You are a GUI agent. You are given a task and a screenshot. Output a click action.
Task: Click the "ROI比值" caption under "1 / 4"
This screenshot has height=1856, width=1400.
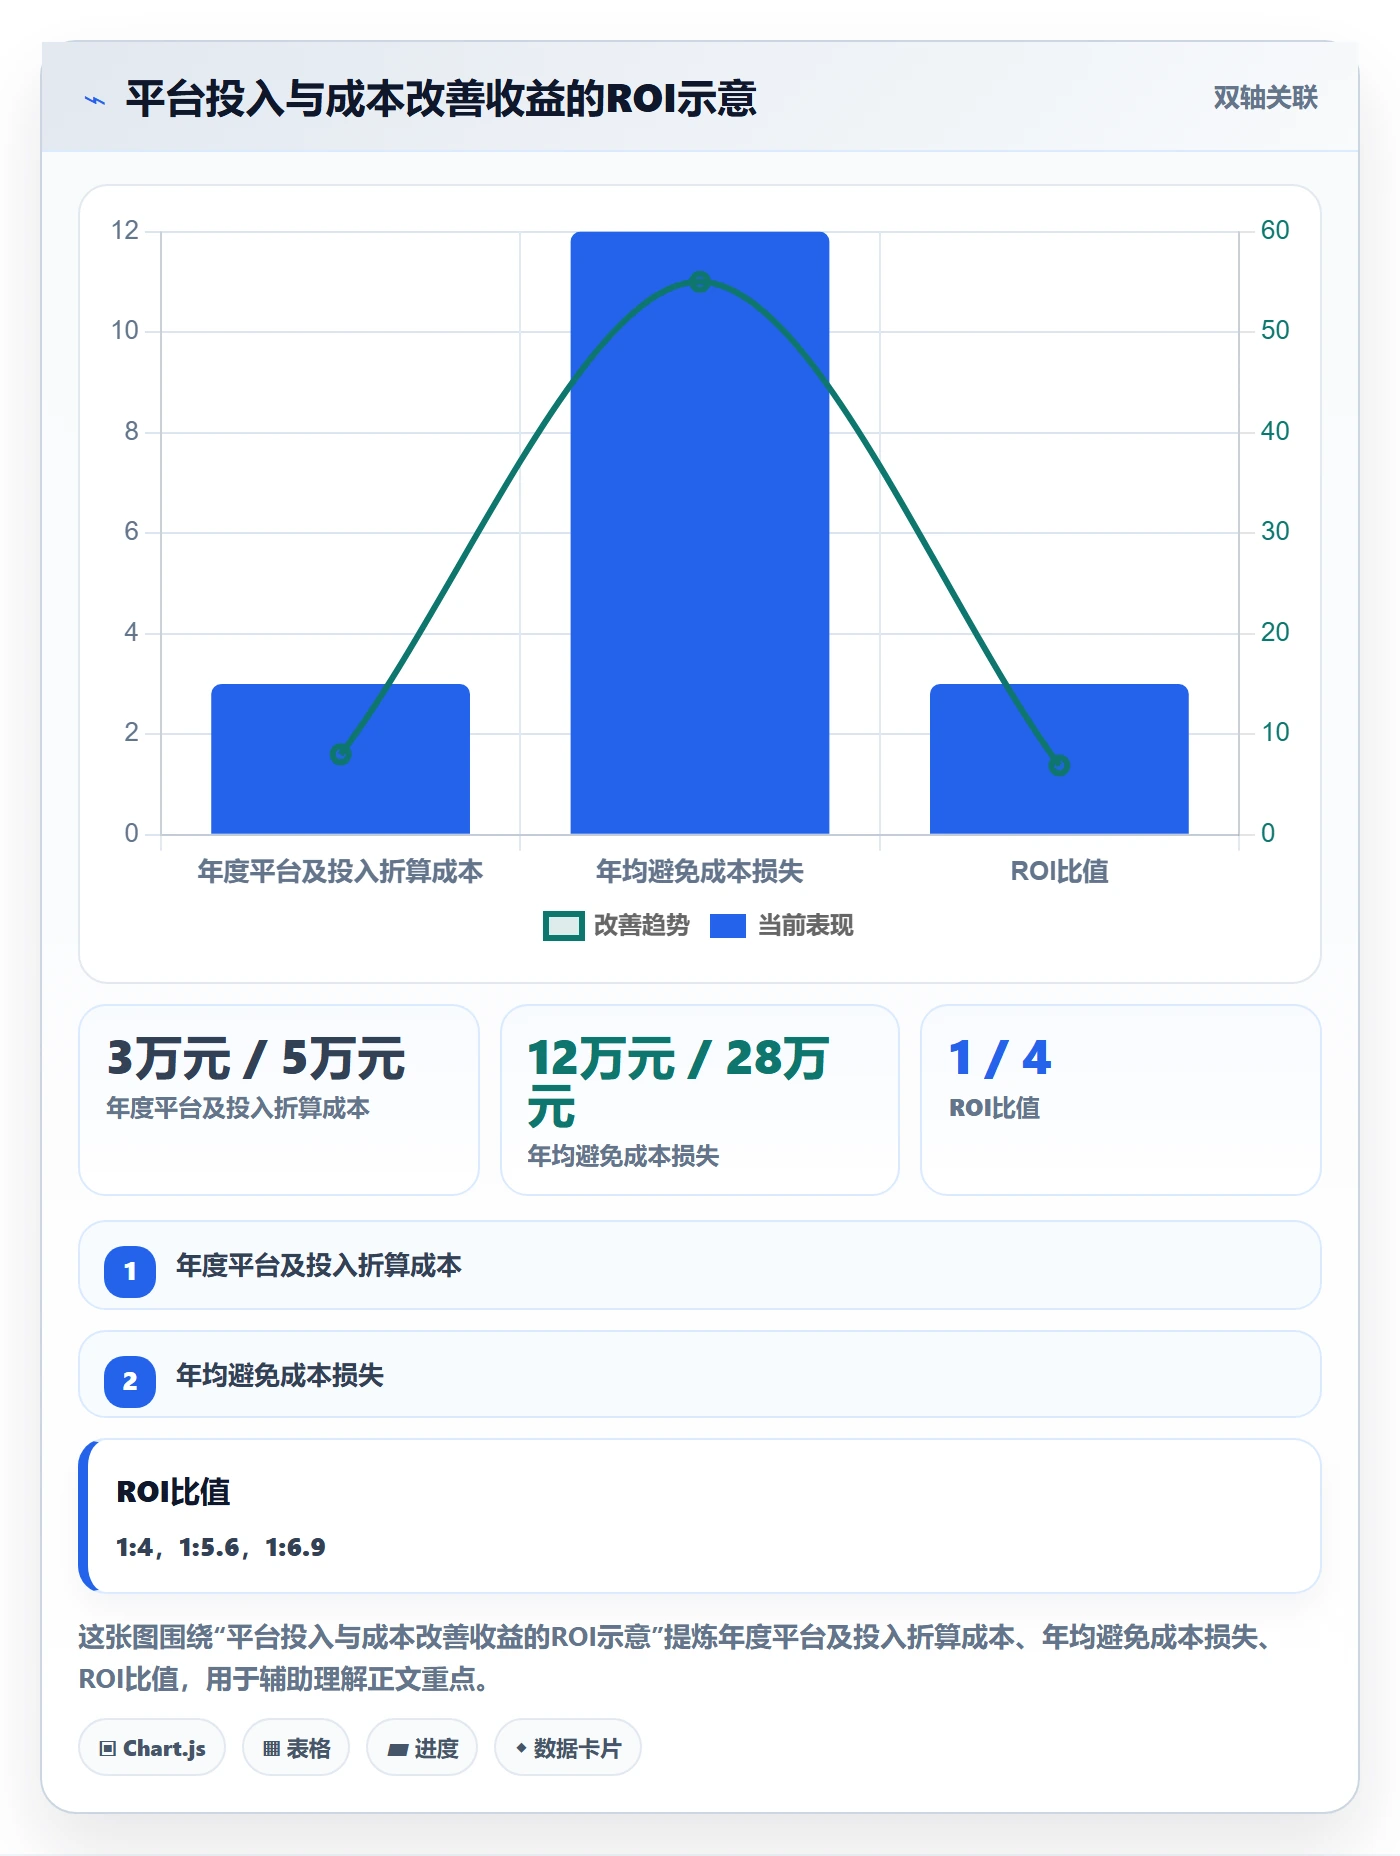pos(994,1108)
